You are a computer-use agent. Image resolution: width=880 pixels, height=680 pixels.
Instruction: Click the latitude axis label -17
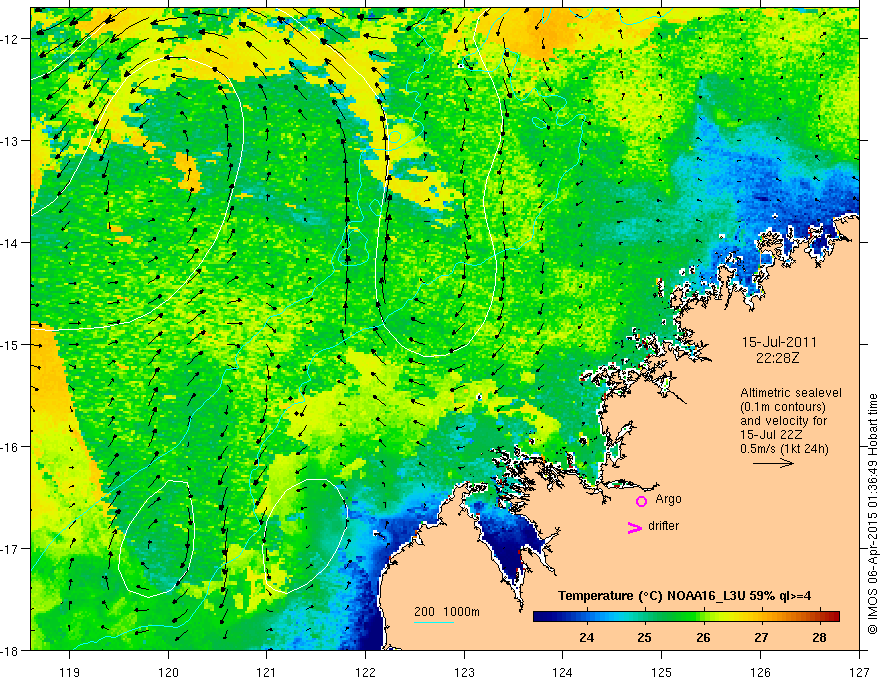click(x=12, y=549)
